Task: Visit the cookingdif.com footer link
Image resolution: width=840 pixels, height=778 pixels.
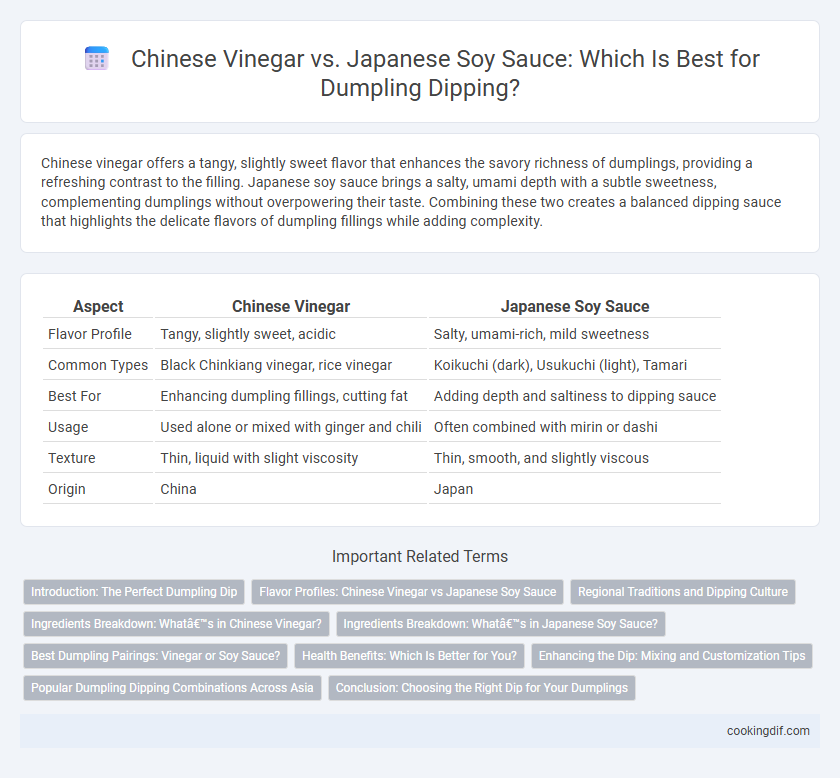Action: (x=768, y=731)
